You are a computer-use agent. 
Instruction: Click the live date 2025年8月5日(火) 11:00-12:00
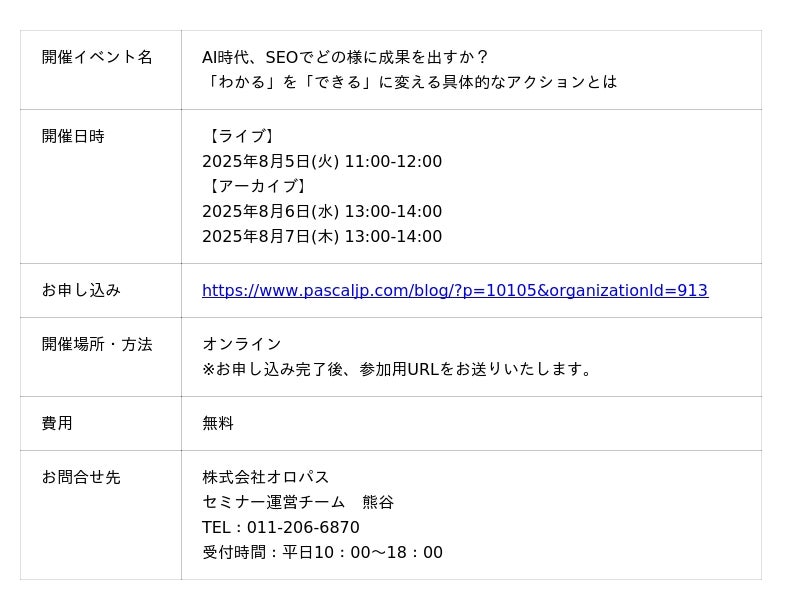point(322,161)
